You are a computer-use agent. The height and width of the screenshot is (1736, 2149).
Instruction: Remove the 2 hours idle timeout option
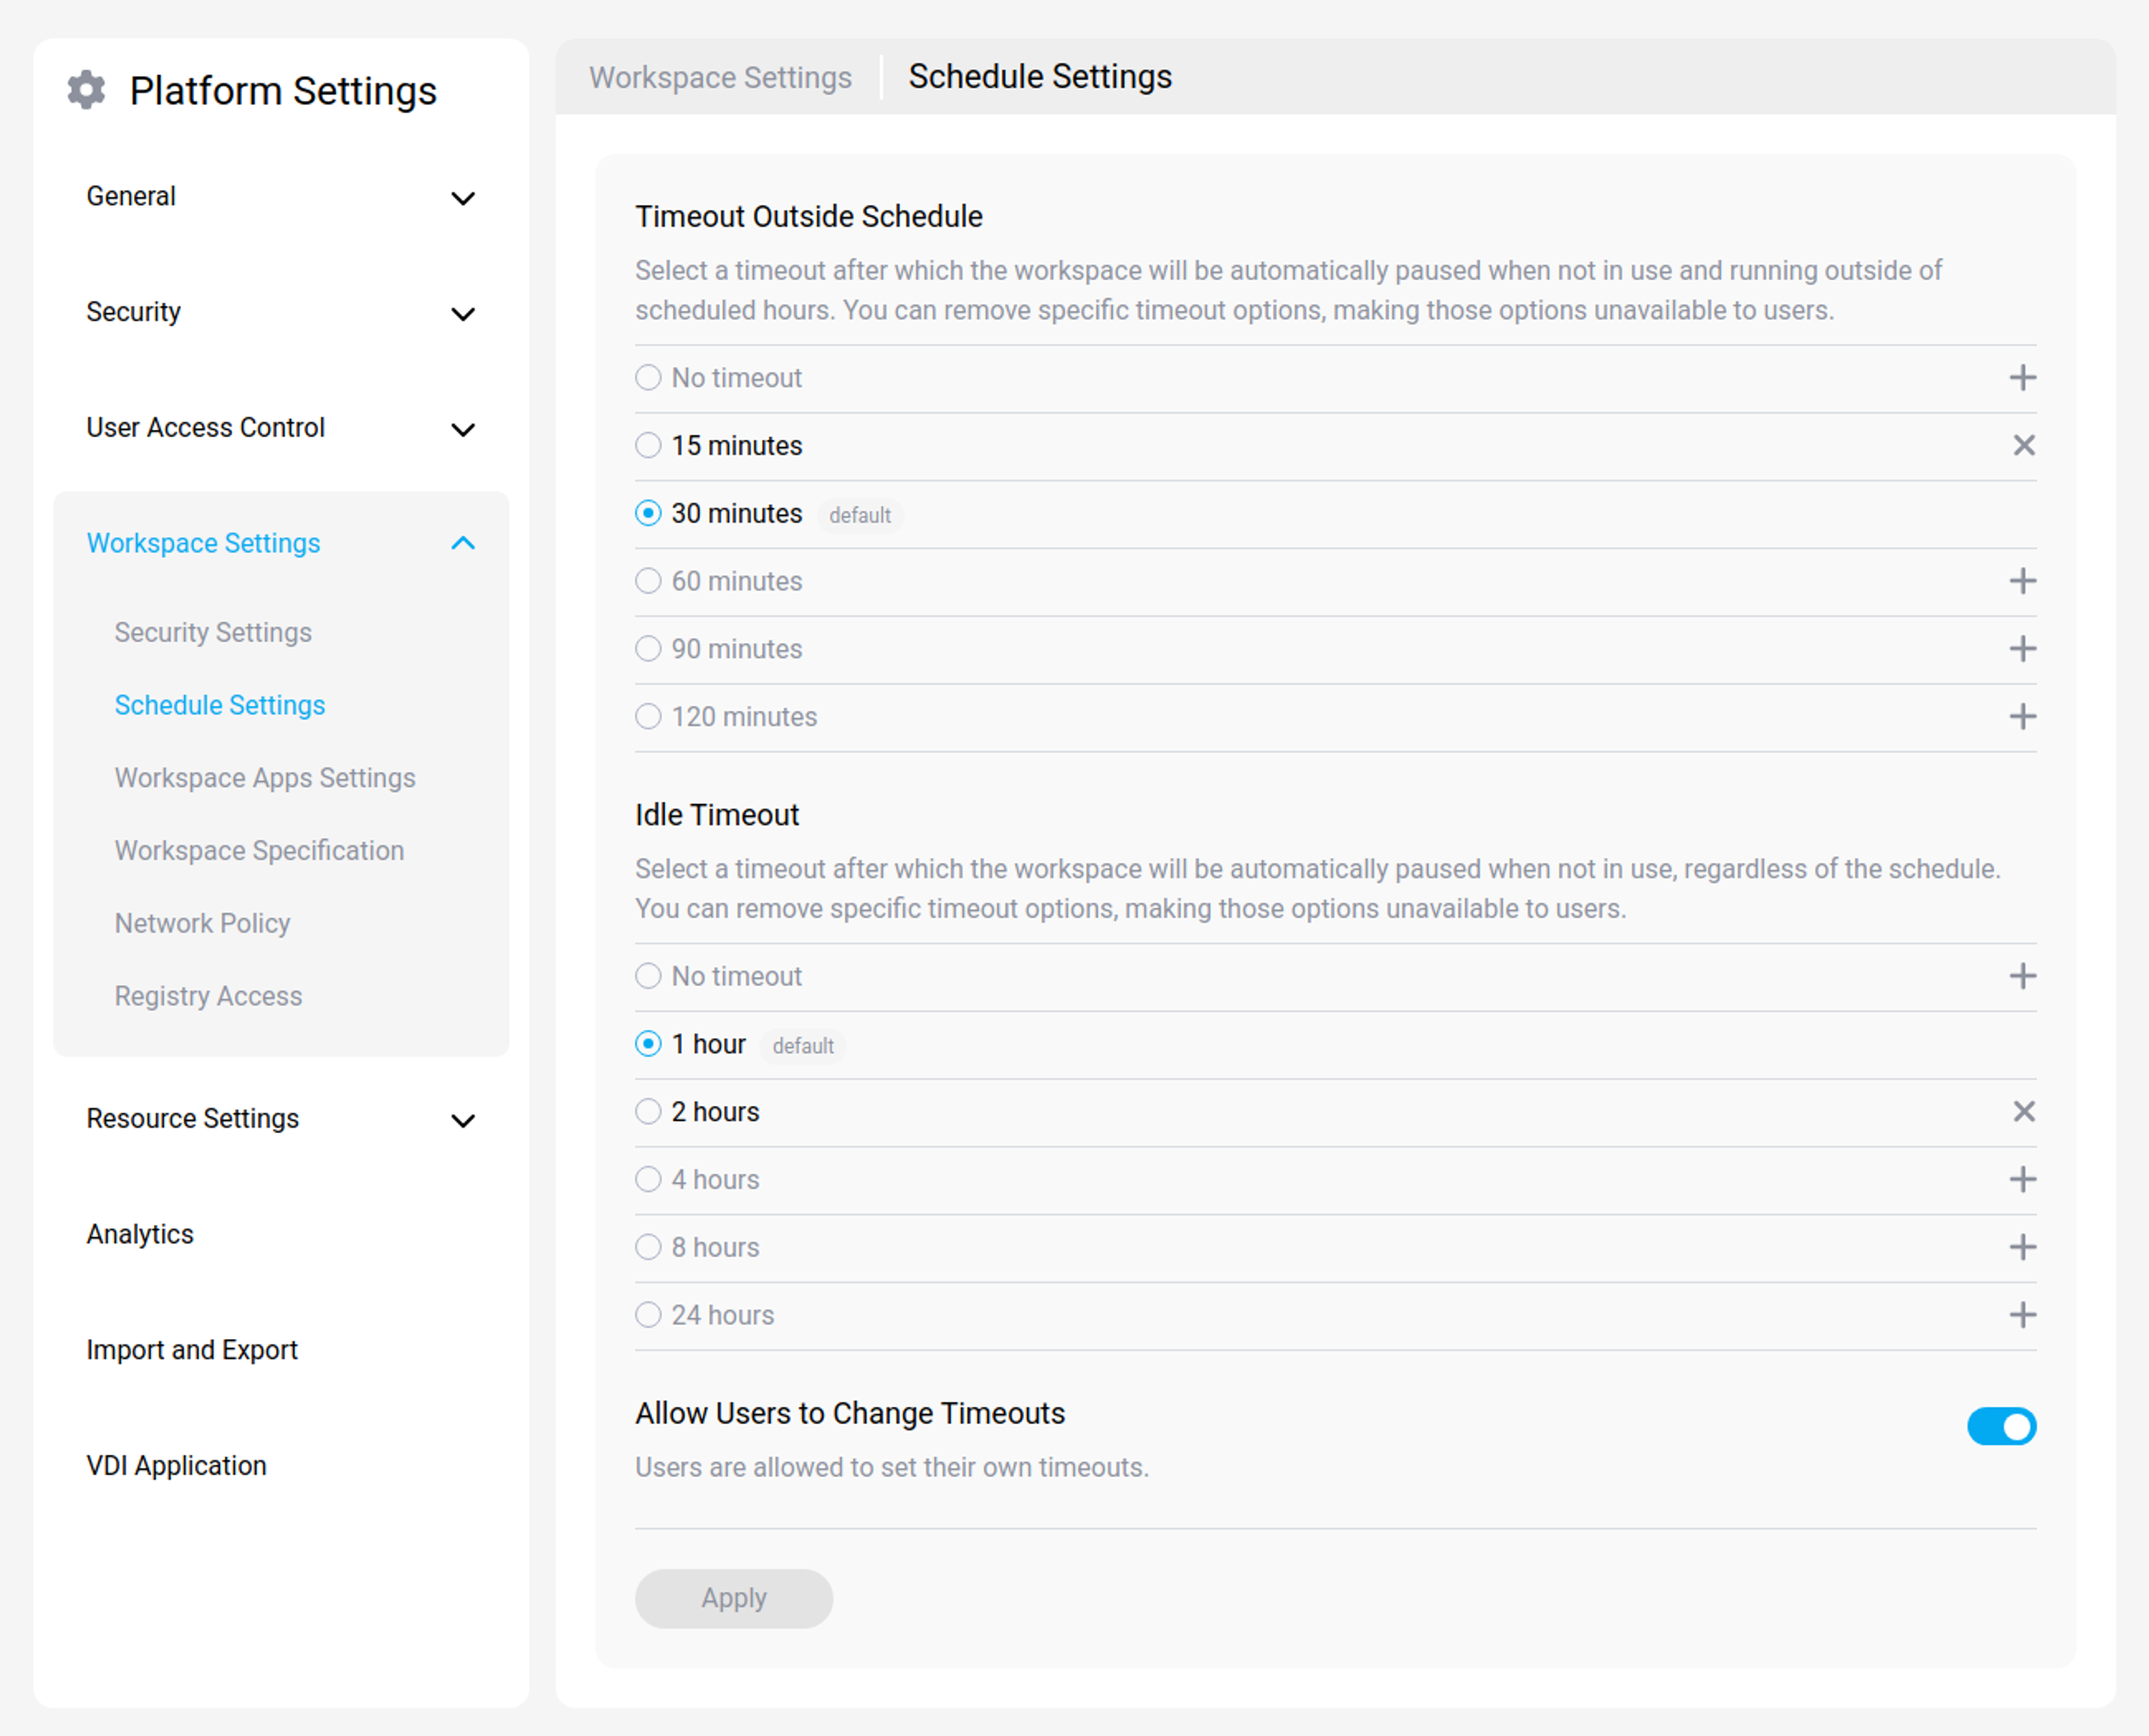tap(2024, 1111)
